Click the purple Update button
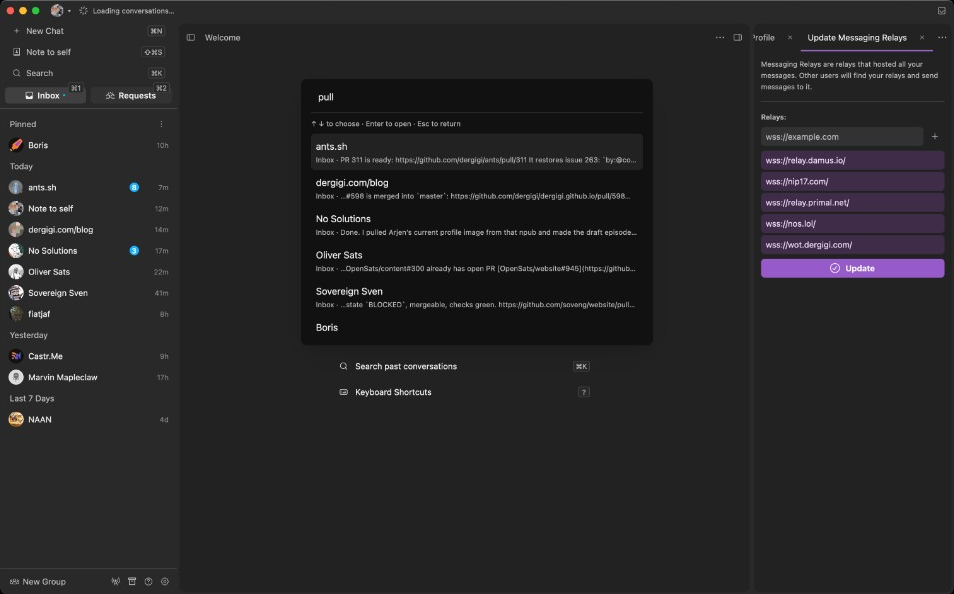 tap(852, 268)
